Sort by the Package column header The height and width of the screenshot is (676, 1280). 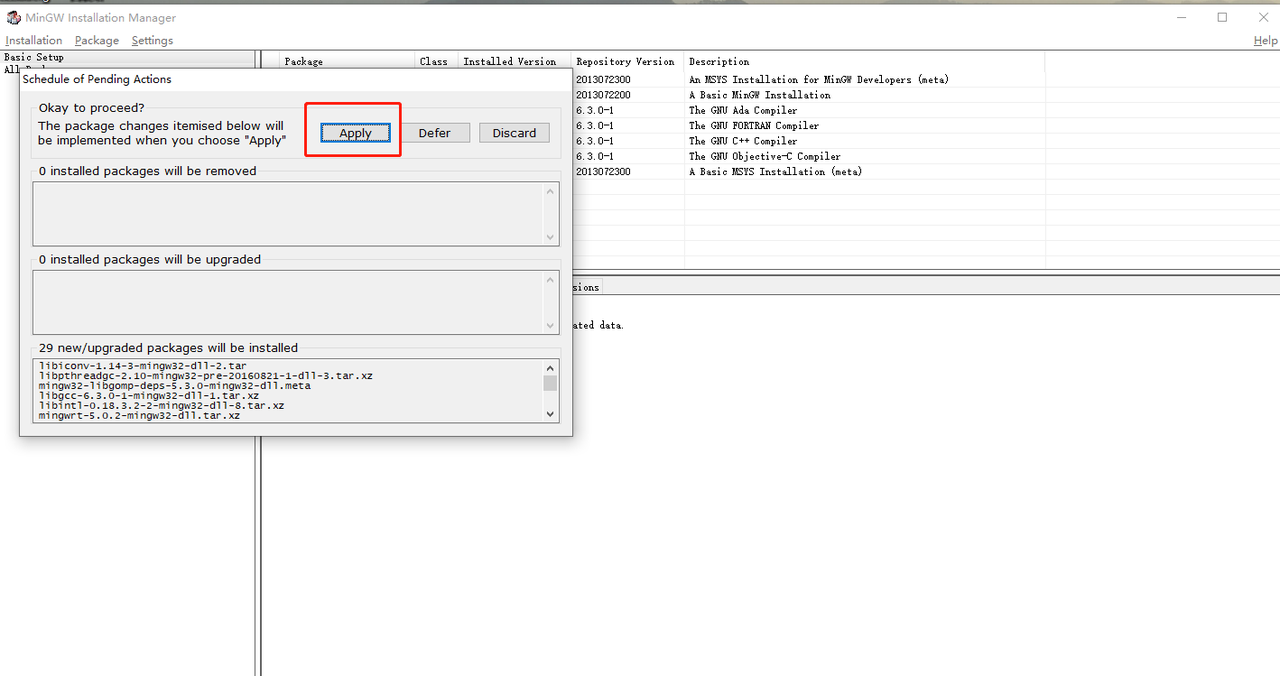click(x=347, y=61)
